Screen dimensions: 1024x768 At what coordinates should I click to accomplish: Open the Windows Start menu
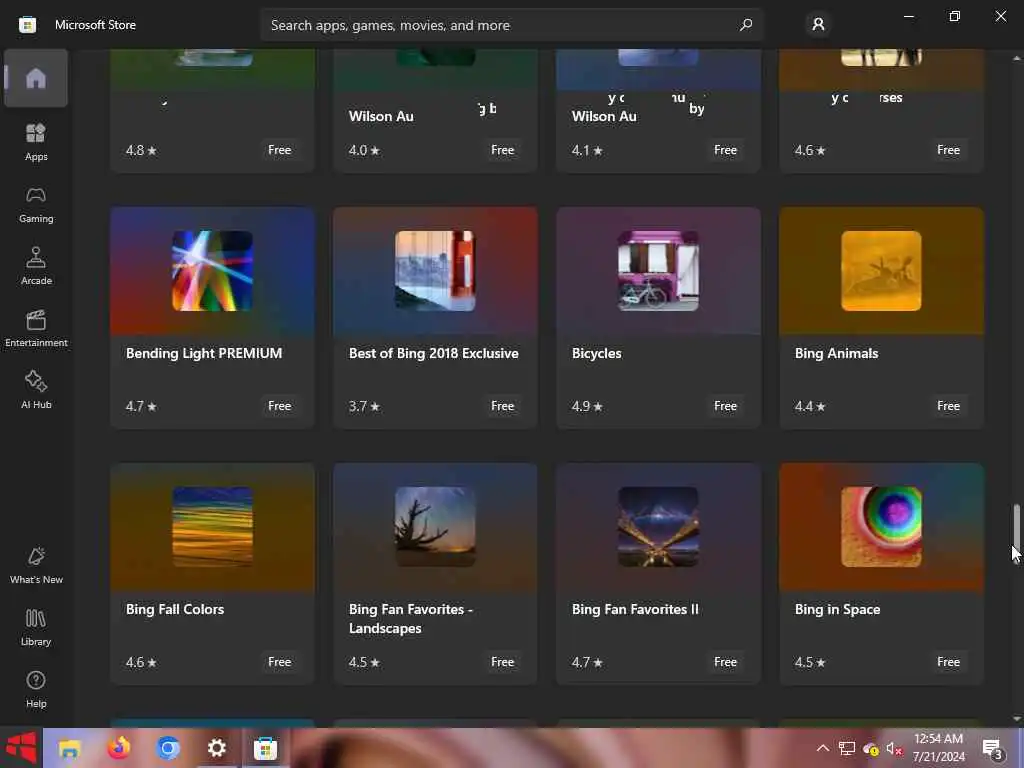(x=21, y=748)
